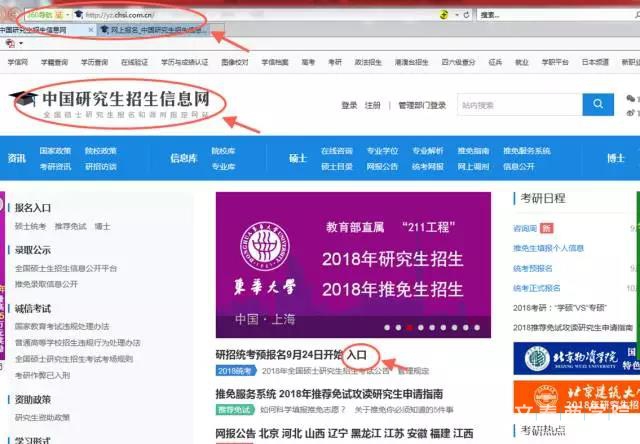Open 院校政策 in the blue nav bar
The image size is (640, 444).
pyautogui.click(x=100, y=151)
